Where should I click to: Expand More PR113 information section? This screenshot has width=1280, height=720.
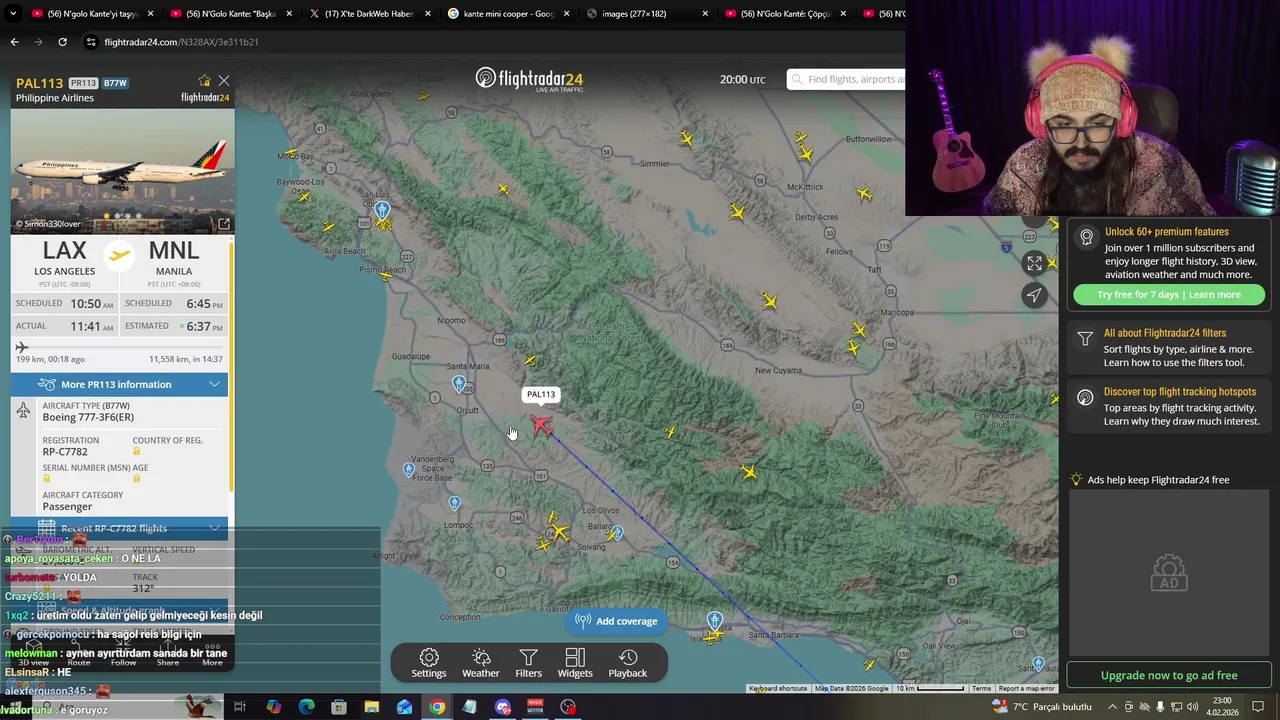pyautogui.click(x=119, y=385)
